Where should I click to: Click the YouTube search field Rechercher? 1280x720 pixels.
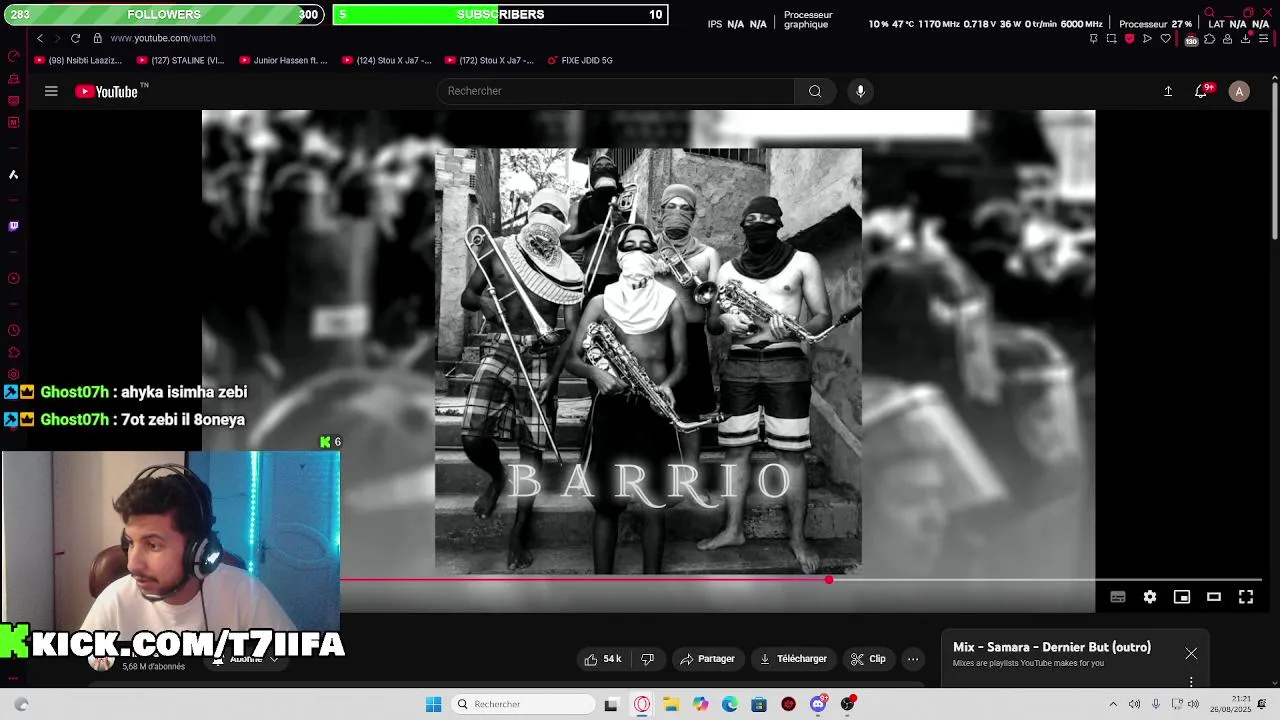615,91
